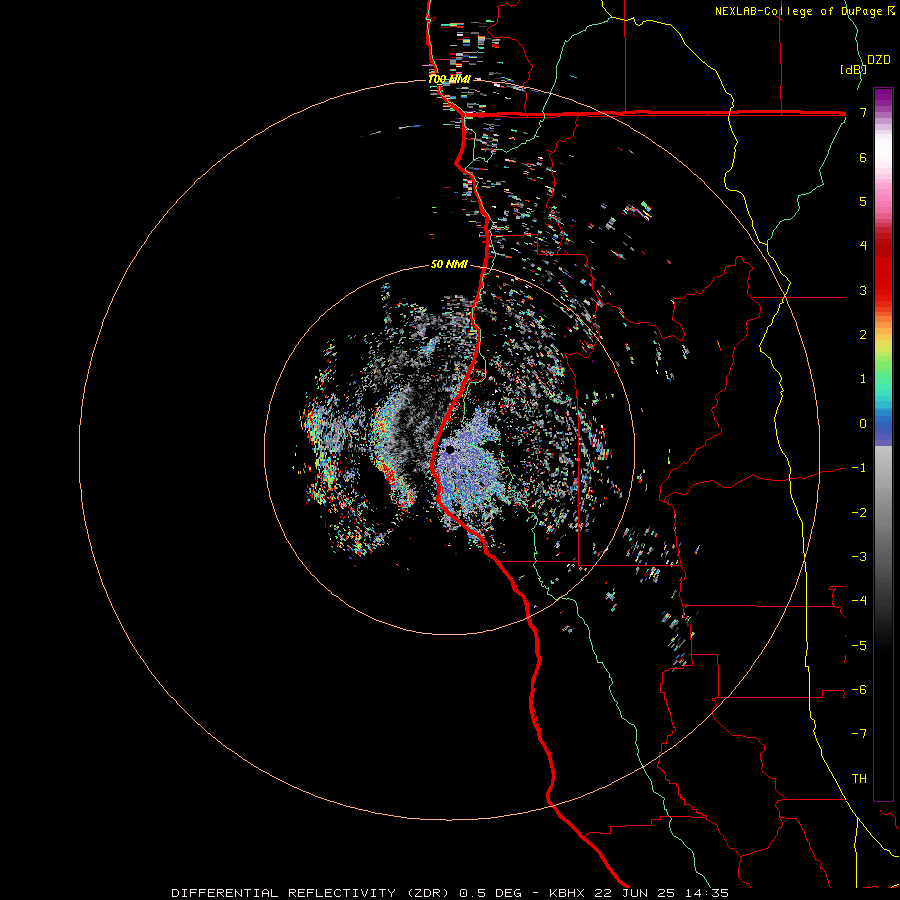Click the 100 NMI range ring label

(449, 79)
